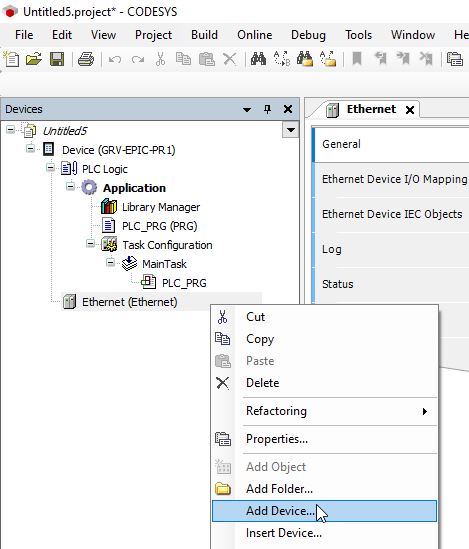Open Find using the binoculars icon

tap(258, 59)
